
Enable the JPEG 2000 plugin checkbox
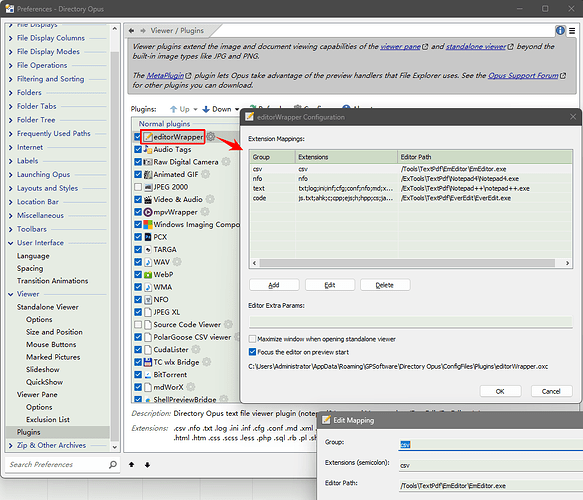138,187
